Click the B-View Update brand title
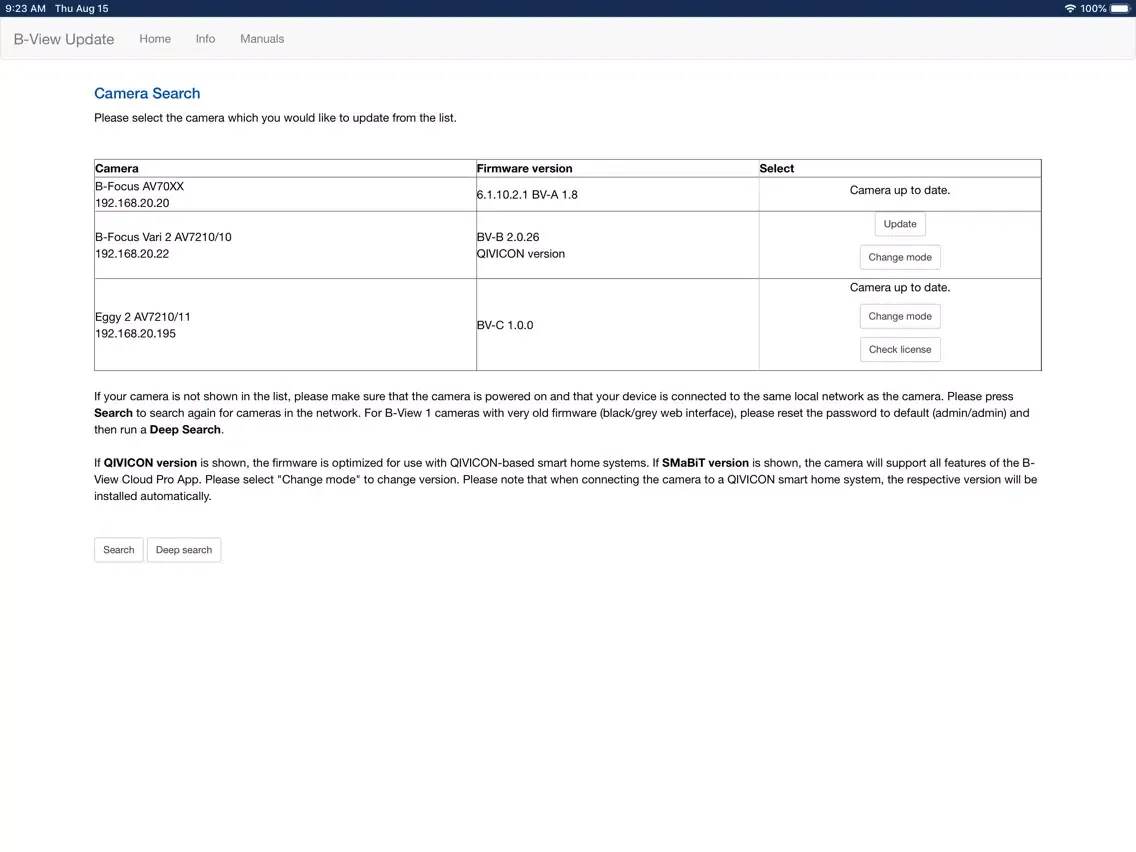 click(x=64, y=39)
